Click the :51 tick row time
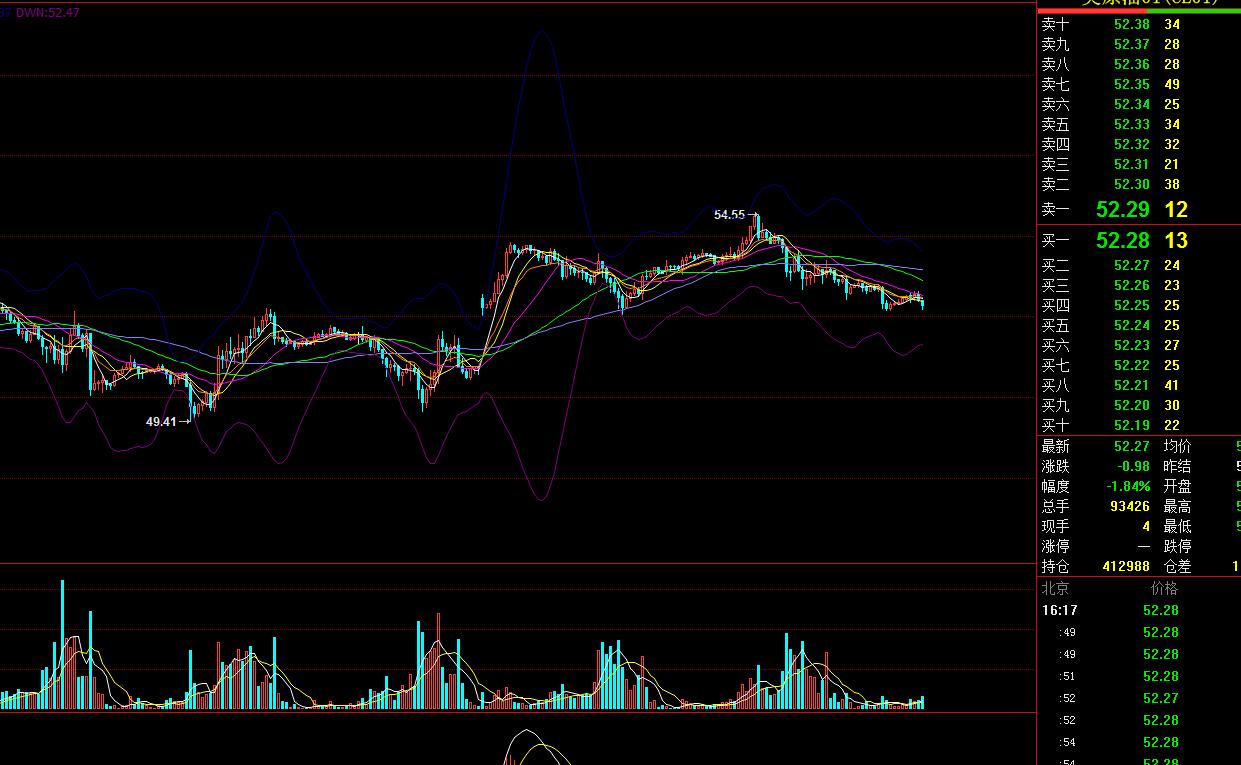The width and height of the screenshot is (1241, 765). tap(1069, 676)
